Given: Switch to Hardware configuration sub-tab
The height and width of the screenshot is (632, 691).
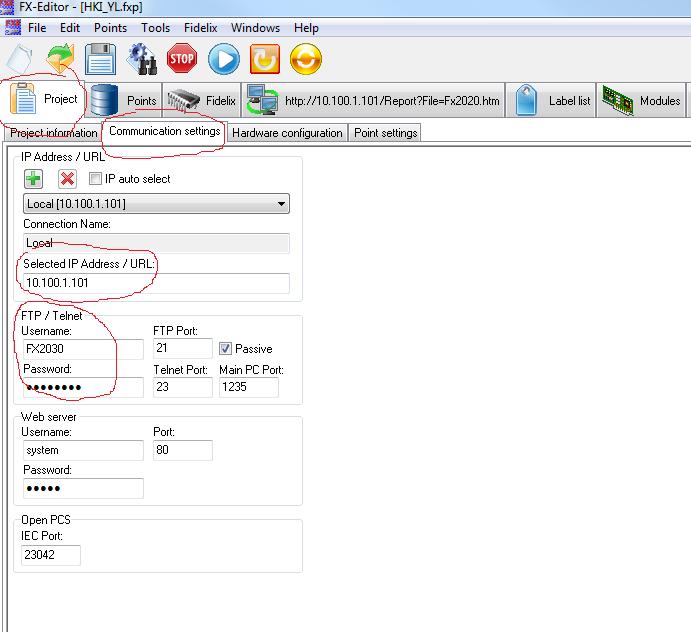Looking at the screenshot, I should (287, 133).
